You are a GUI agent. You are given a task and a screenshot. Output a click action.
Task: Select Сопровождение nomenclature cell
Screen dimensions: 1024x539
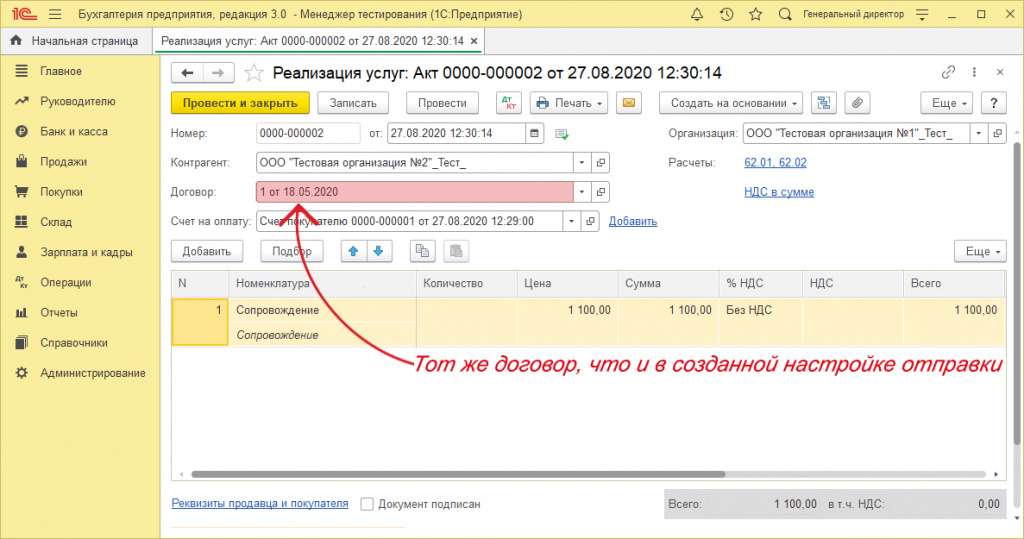click(325, 310)
